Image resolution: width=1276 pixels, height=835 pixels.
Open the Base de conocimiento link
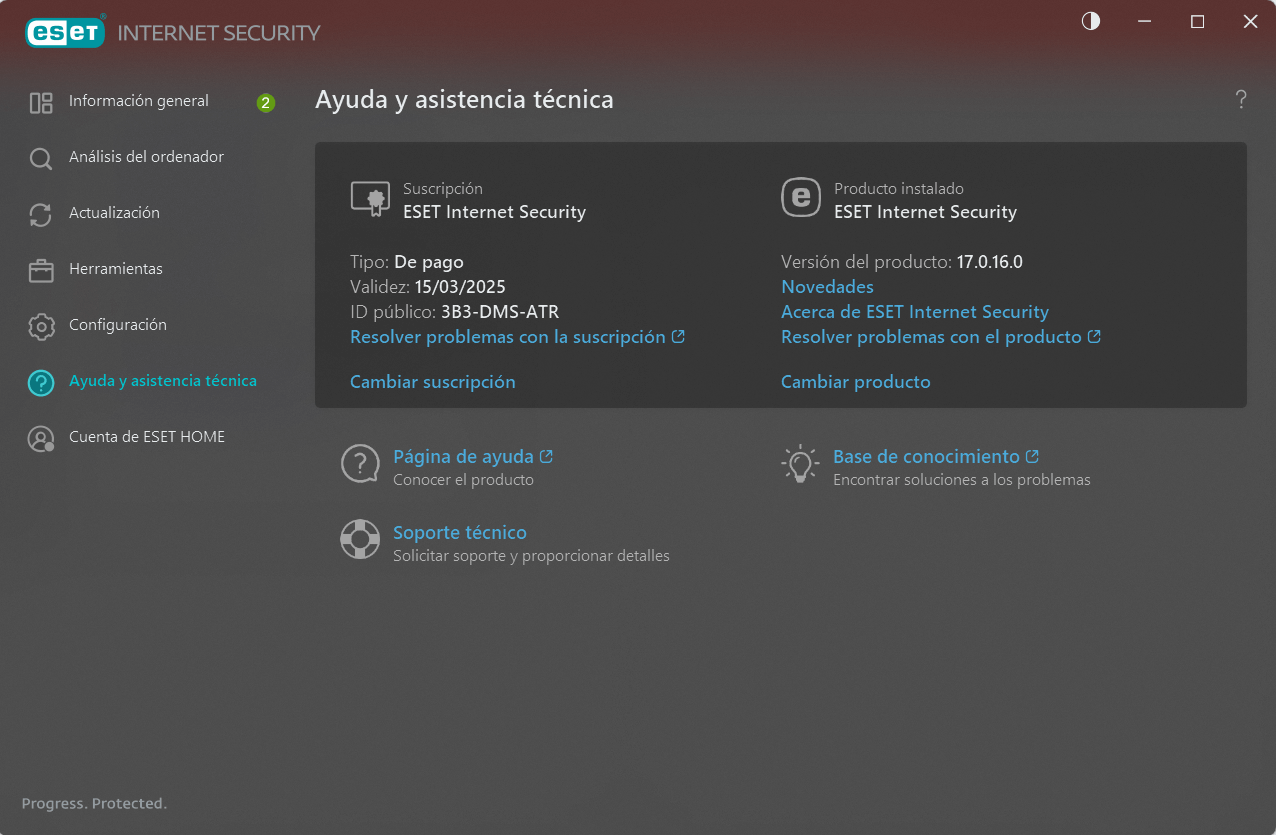(x=926, y=456)
